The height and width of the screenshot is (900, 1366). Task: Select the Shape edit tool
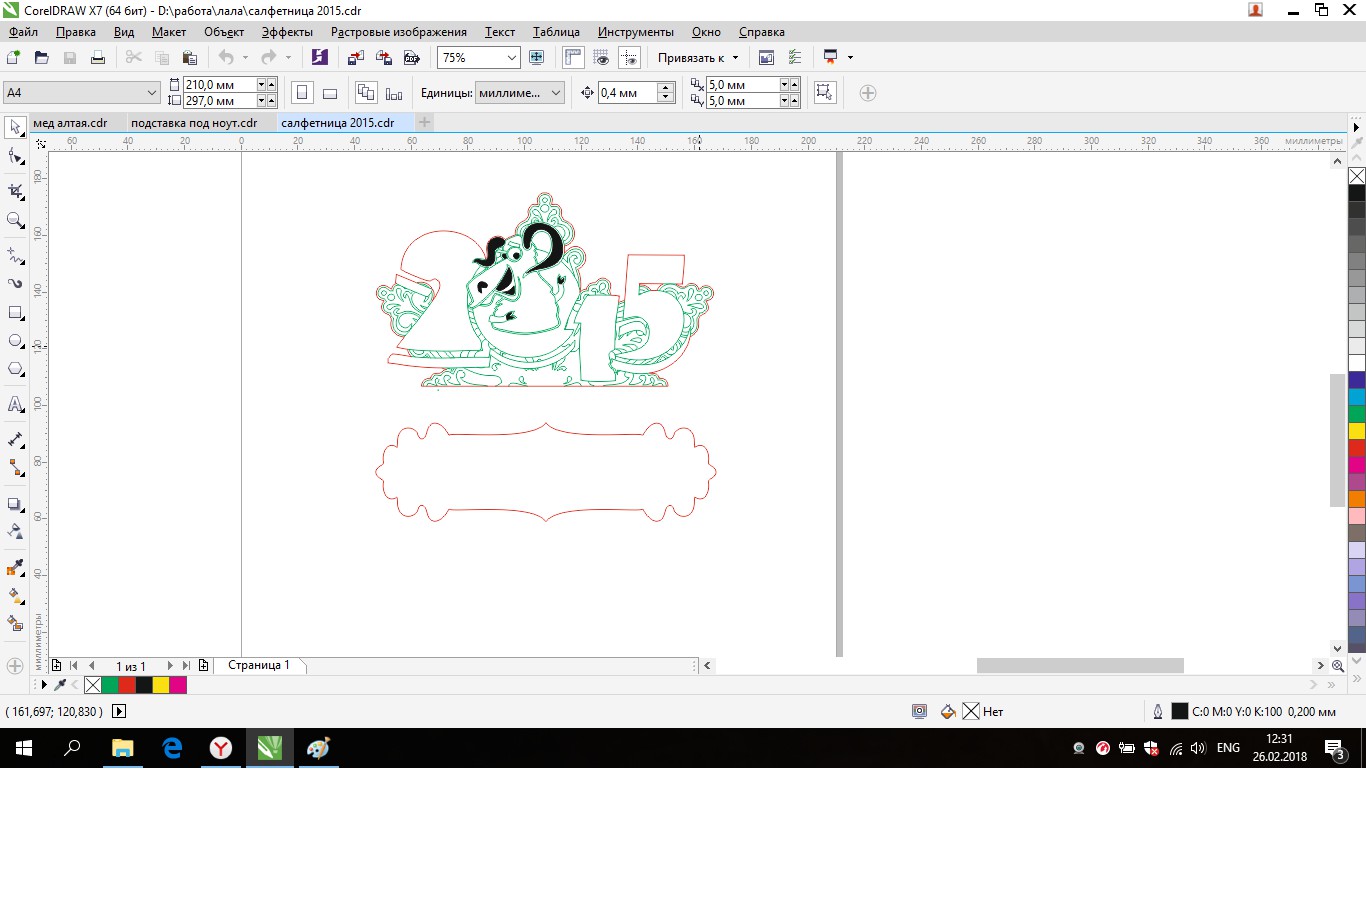tap(15, 157)
